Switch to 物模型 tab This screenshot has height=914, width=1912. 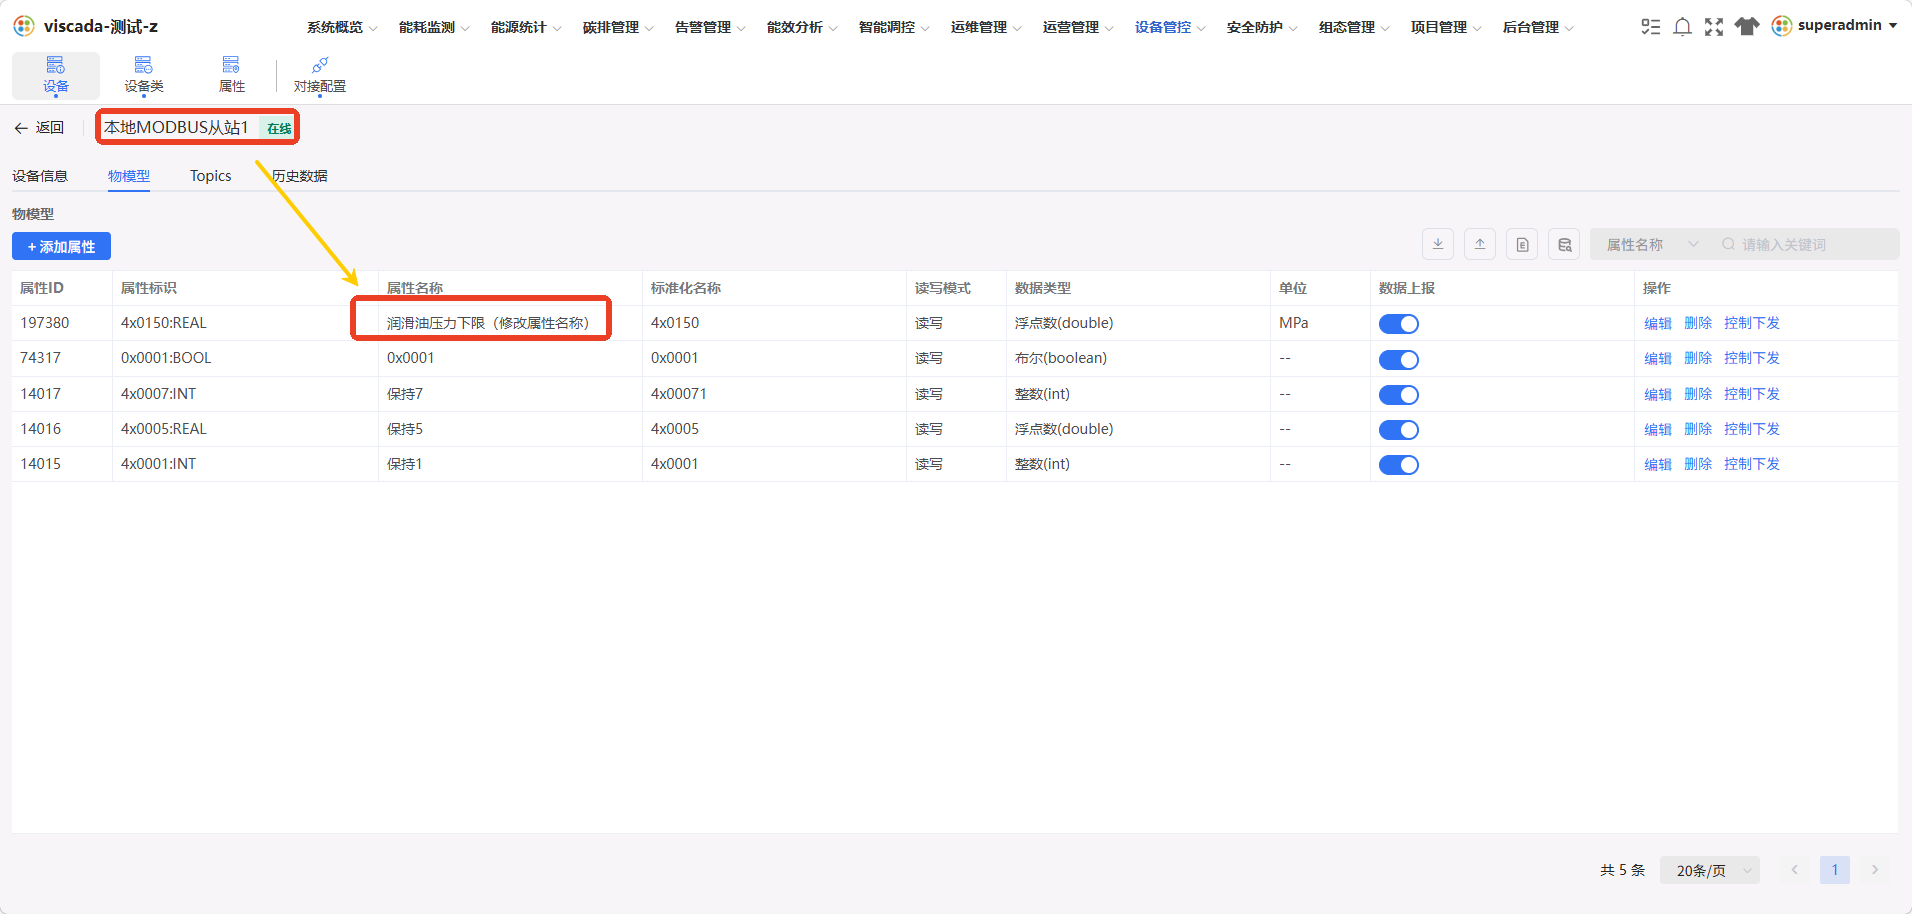tap(129, 176)
